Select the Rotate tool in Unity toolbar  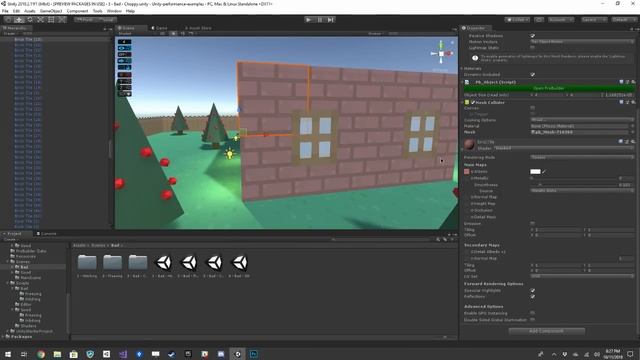(x=30, y=20)
